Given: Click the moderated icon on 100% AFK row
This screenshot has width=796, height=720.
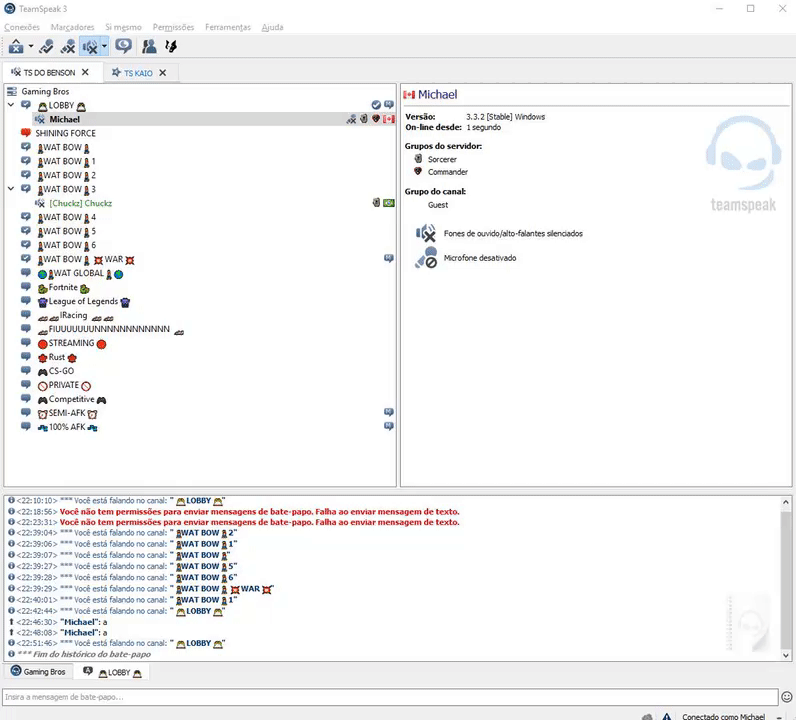Looking at the screenshot, I should click(389, 426).
